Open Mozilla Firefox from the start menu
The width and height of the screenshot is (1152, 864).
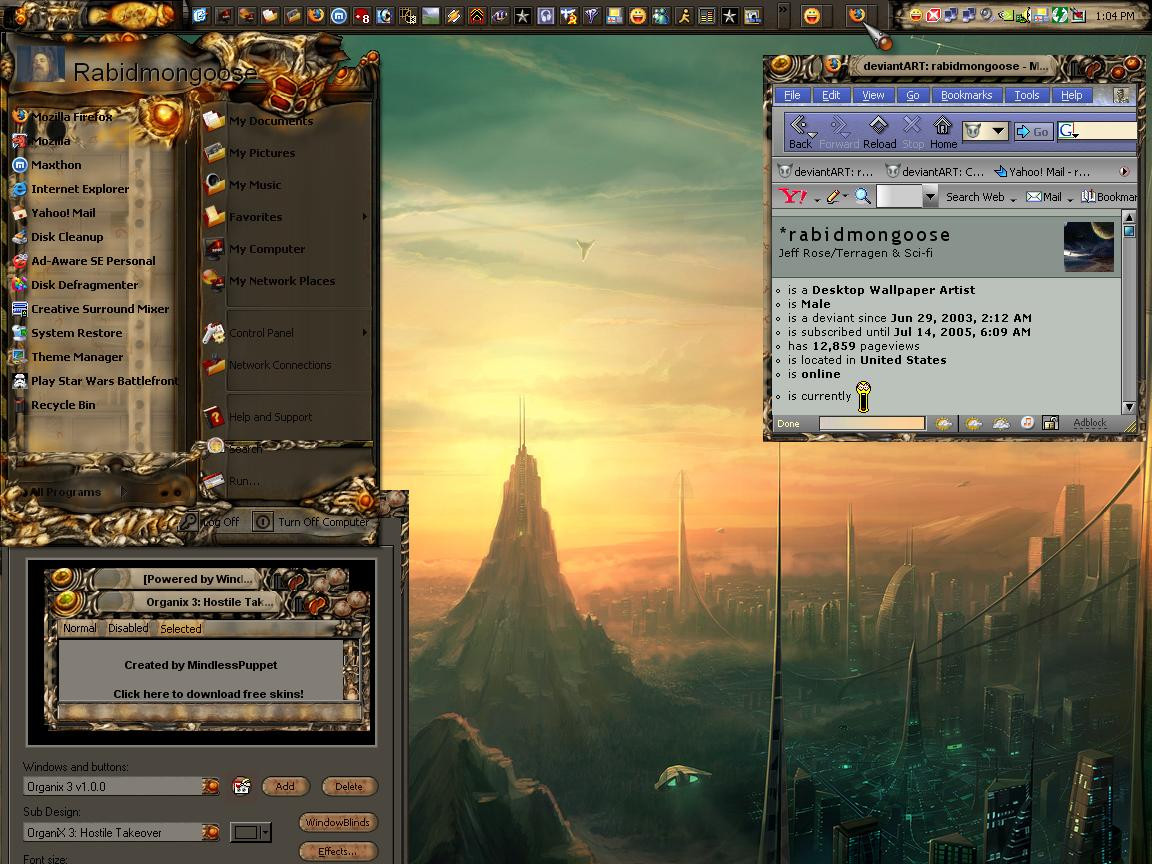pyautogui.click(x=65, y=117)
